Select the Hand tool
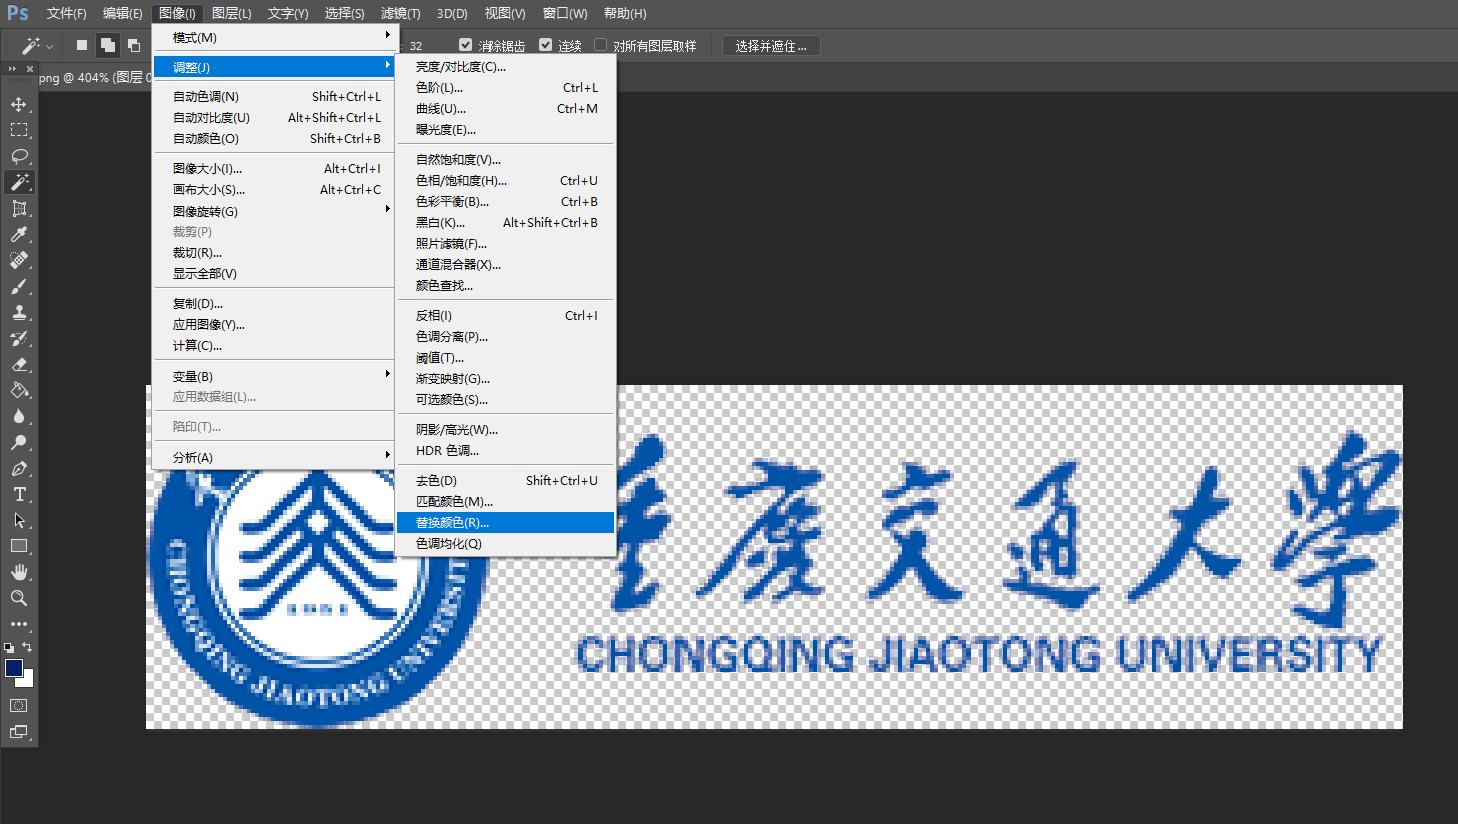 tap(19, 572)
